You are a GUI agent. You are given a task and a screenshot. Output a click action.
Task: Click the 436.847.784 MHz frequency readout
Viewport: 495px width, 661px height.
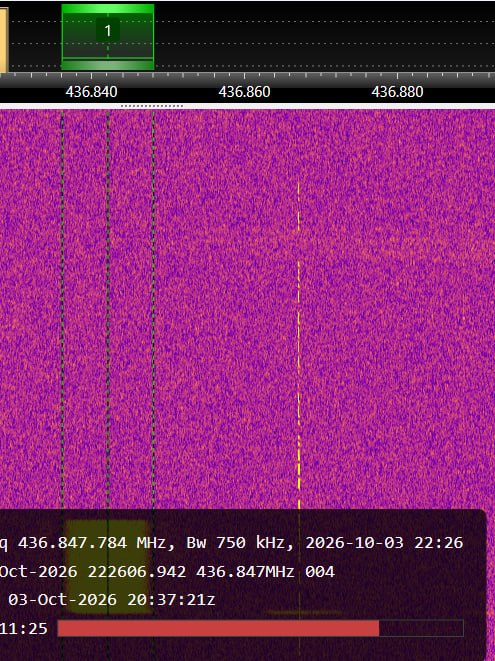click(x=92, y=543)
